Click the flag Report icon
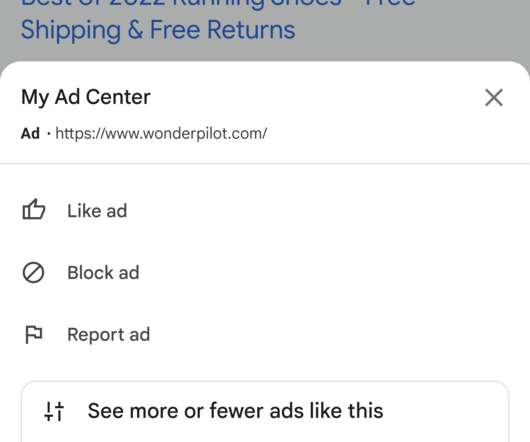 [33, 335]
